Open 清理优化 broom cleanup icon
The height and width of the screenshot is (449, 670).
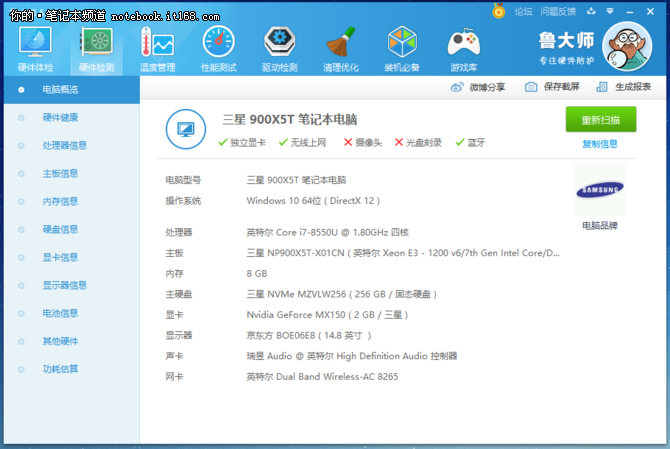click(x=340, y=46)
